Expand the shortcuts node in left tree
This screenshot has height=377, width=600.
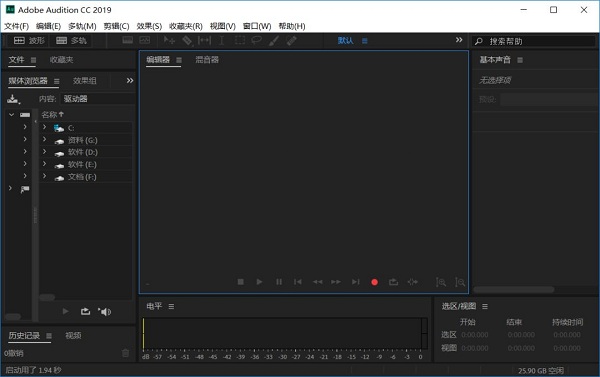10,188
